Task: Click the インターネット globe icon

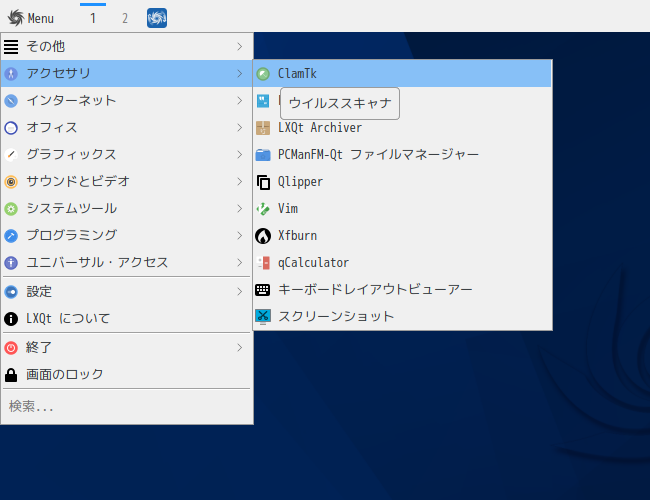Action: point(11,101)
